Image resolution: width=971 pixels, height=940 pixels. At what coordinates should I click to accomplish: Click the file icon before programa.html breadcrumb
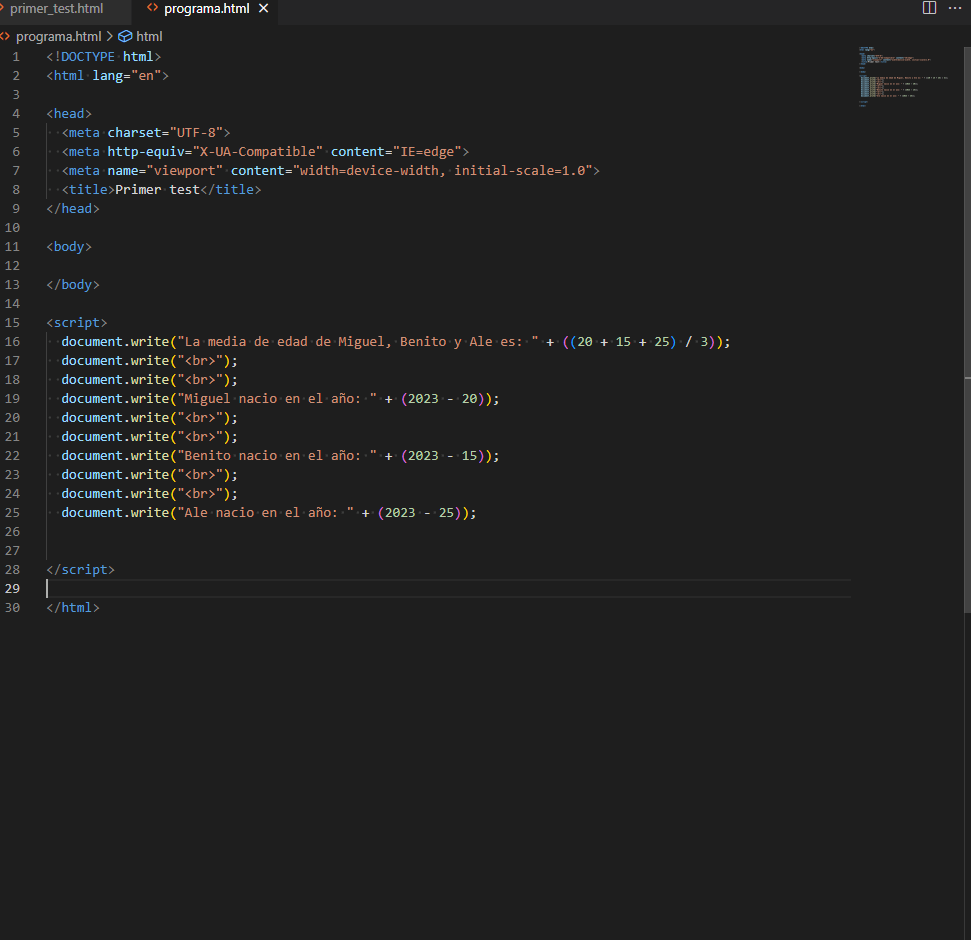pyautogui.click(x=6, y=36)
